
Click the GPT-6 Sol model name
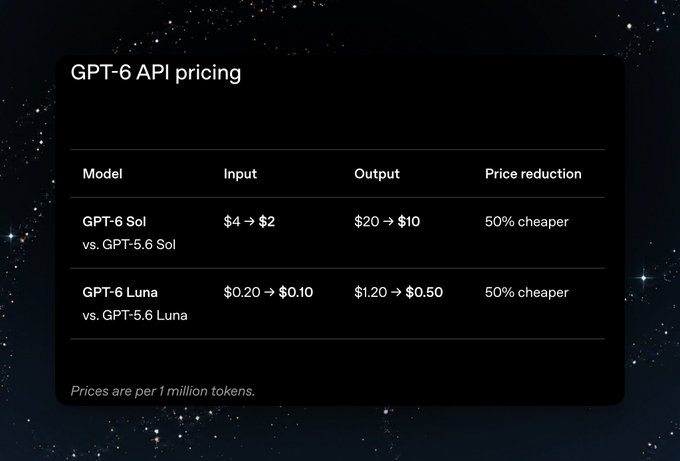point(114,222)
